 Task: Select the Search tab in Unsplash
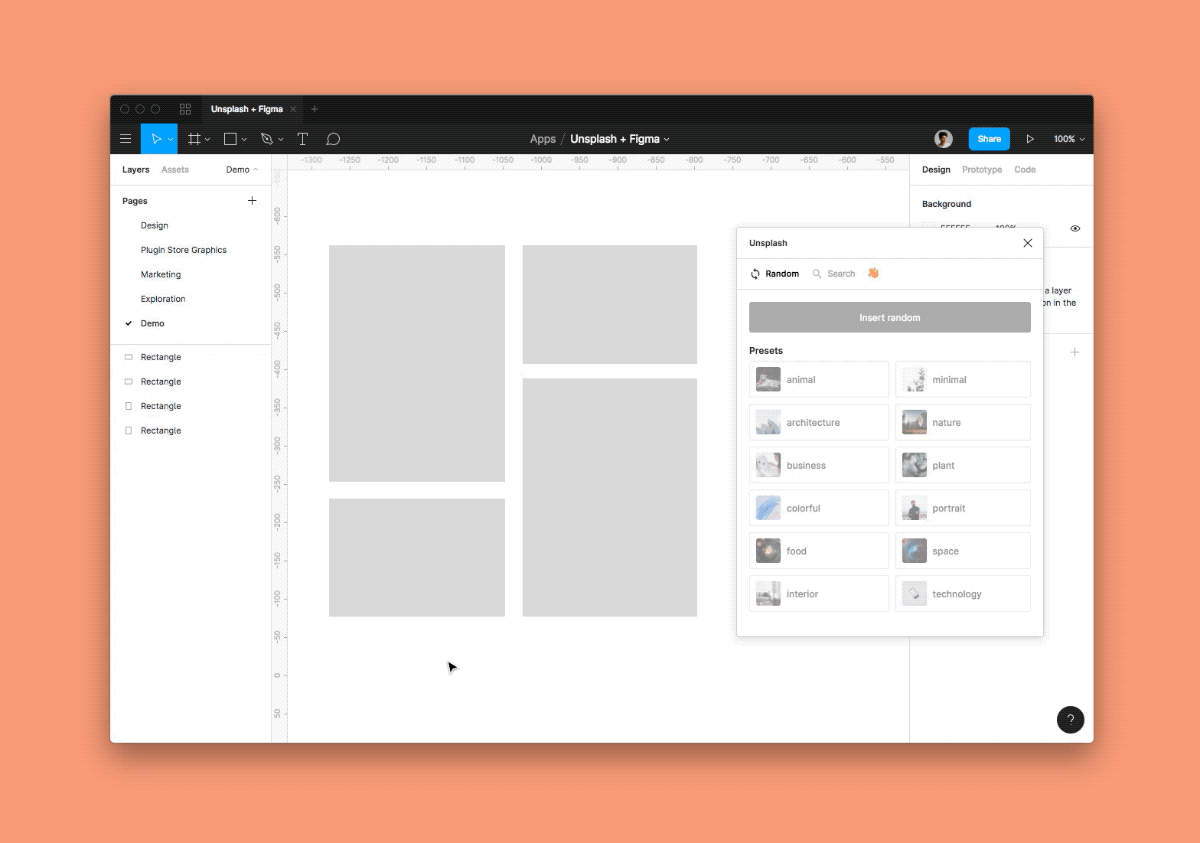[834, 273]
